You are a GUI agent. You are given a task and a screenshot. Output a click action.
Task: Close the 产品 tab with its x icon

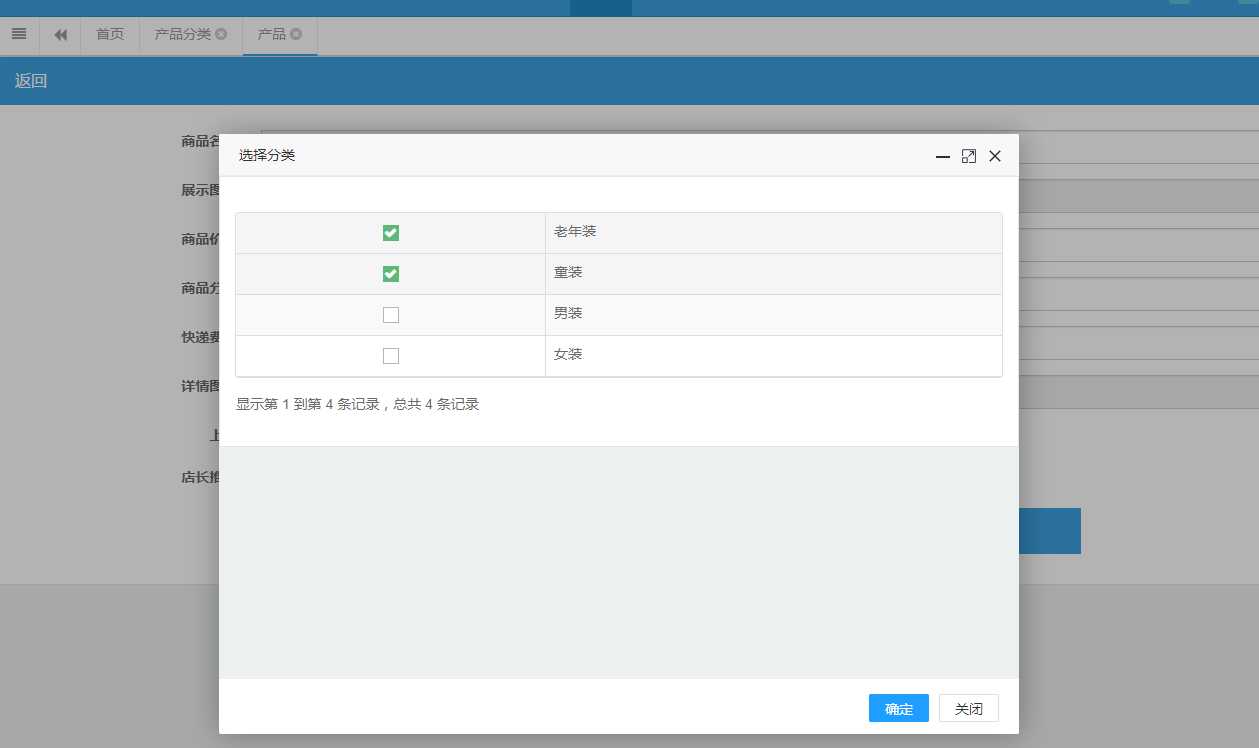(296, 34)
